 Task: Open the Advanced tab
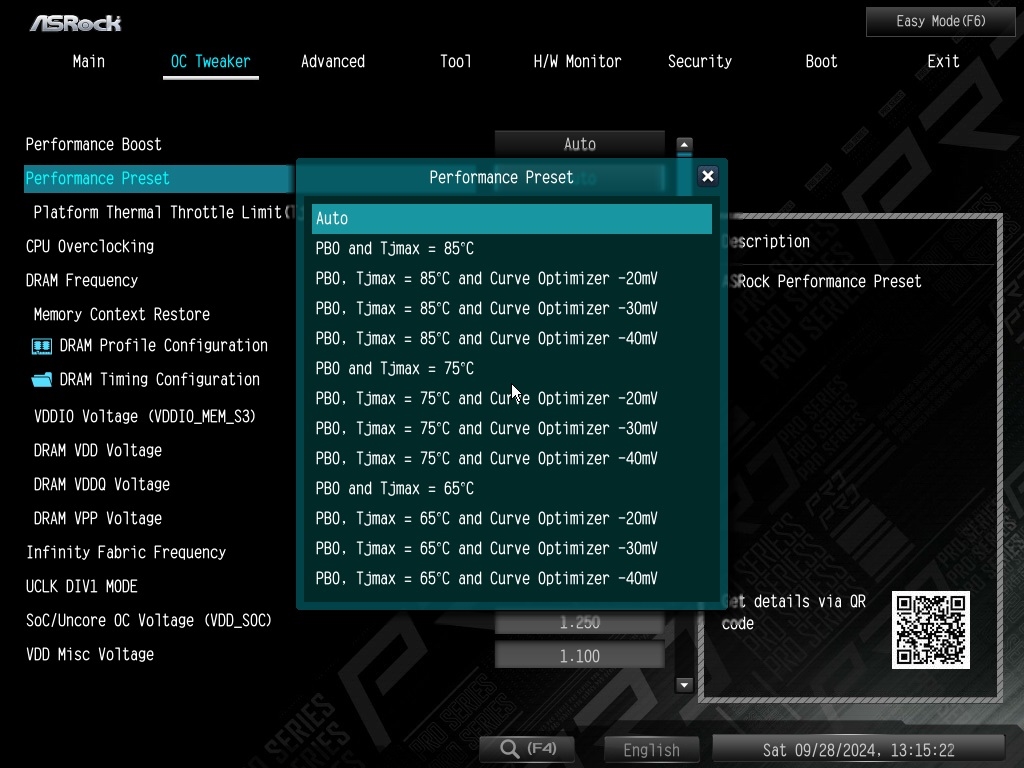pyautogui.click(x=333, y=61)
